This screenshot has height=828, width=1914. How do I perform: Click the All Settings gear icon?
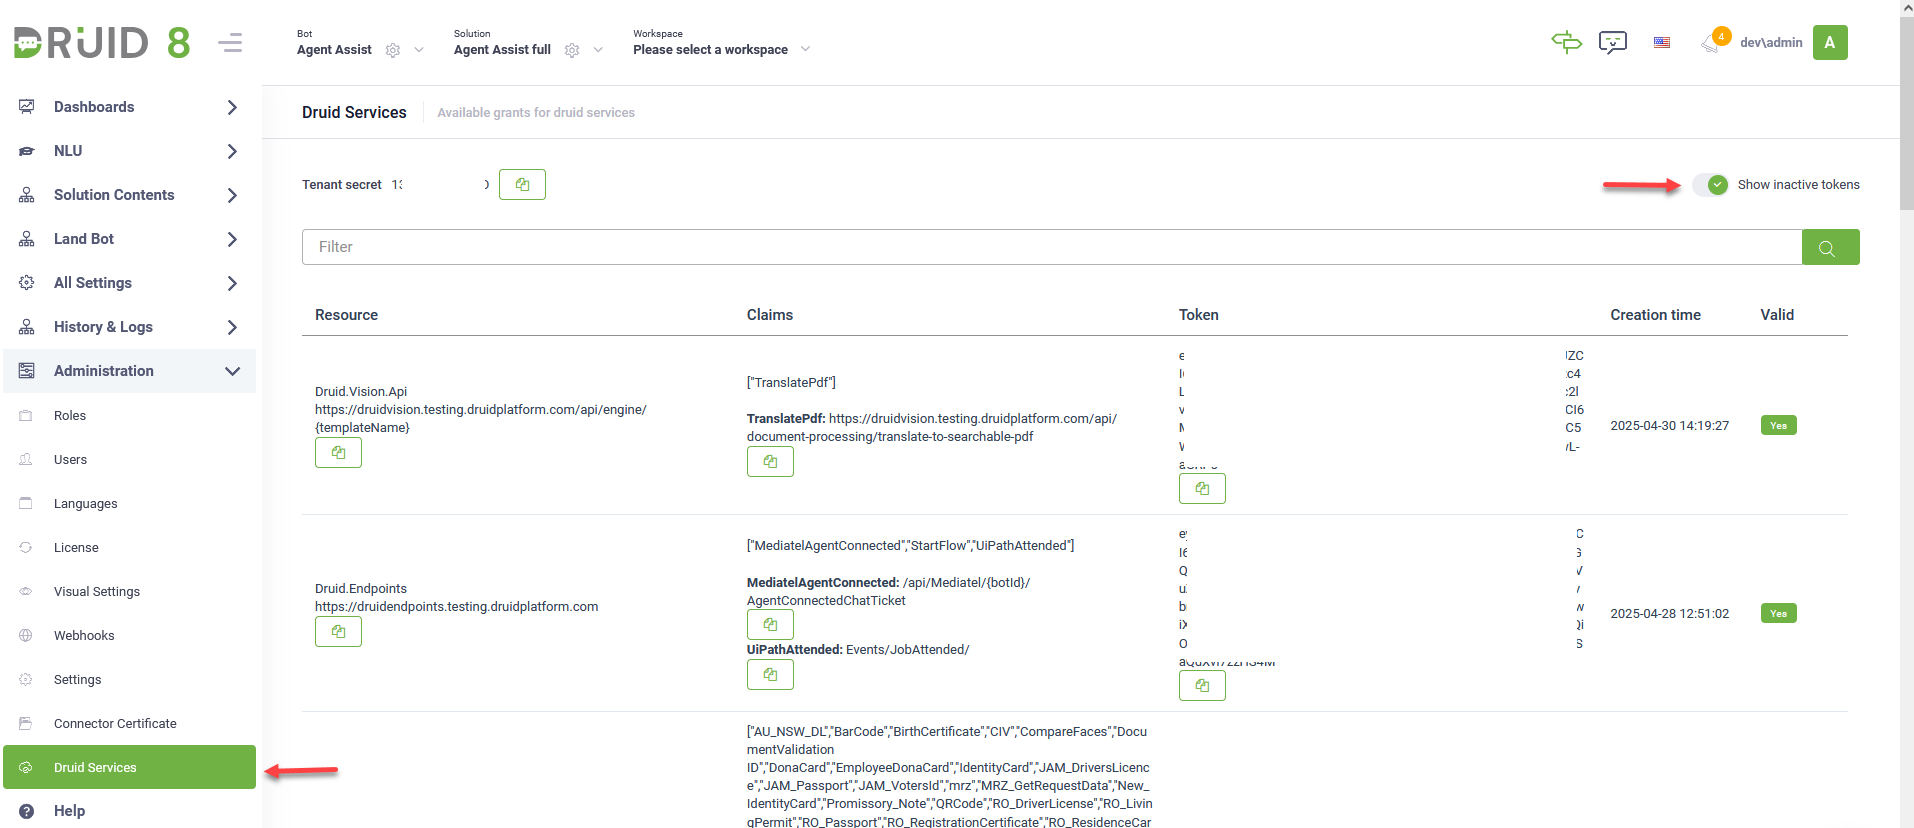27,283
